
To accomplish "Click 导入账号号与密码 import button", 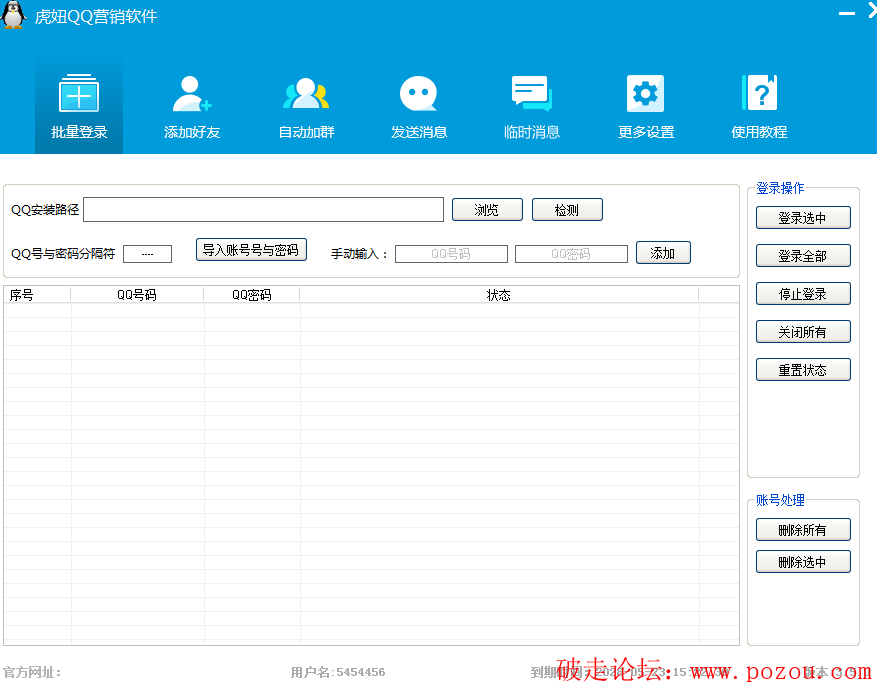I will coord(251,250).
